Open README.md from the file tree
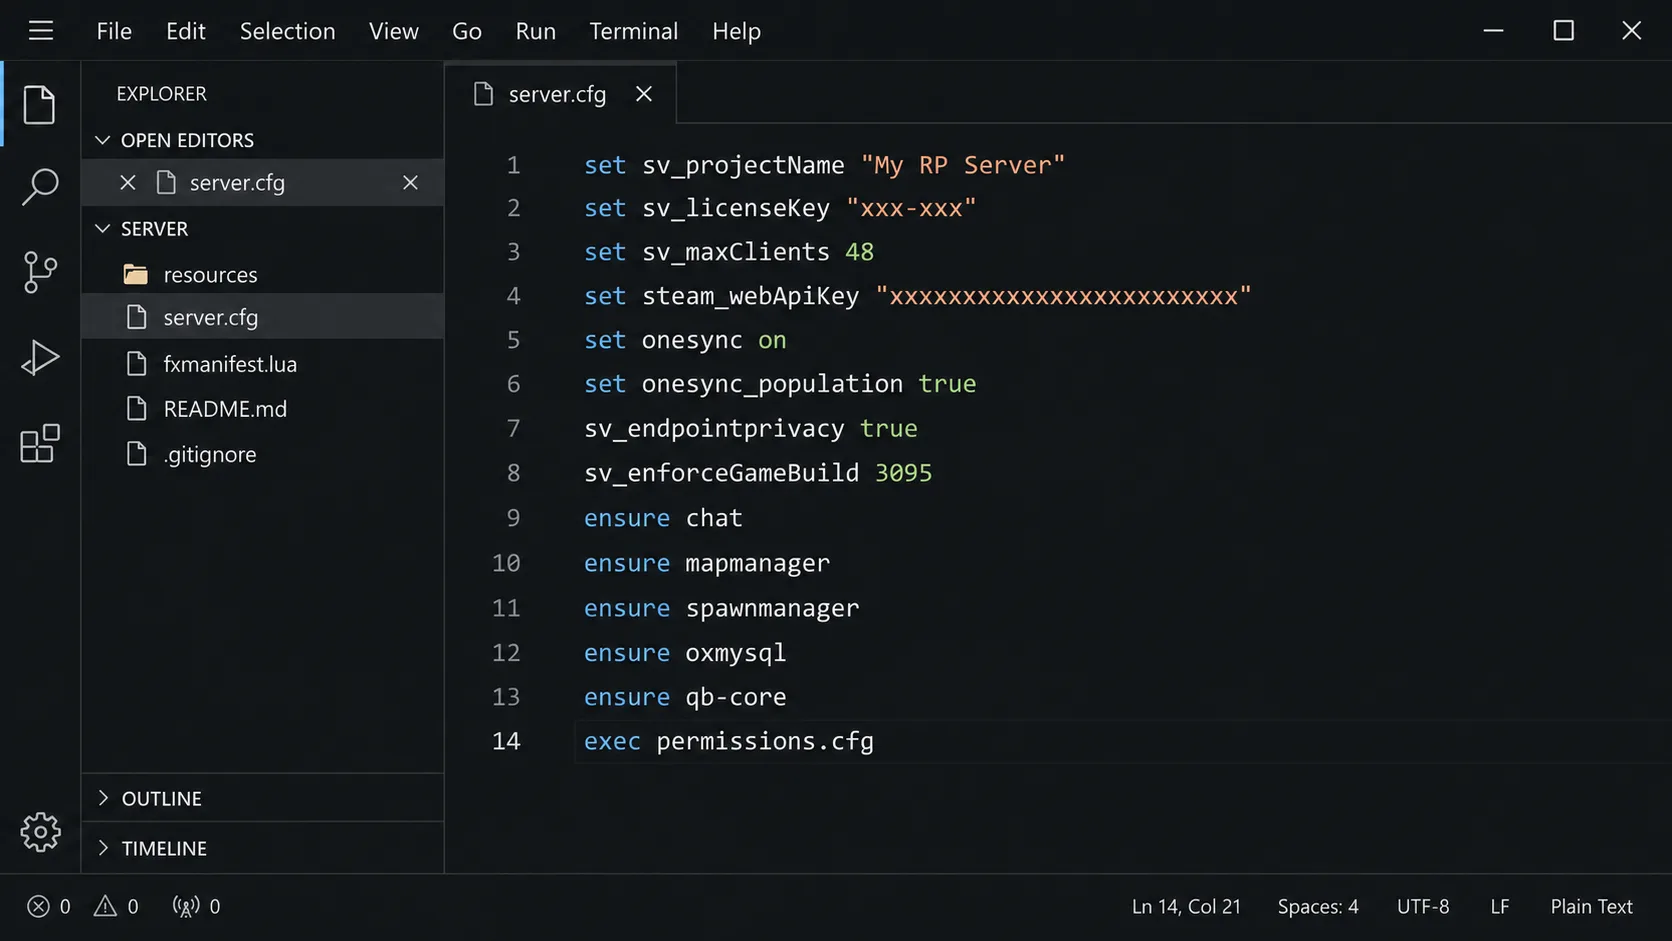This screenshot has width=1672, height=941. pos(262,409)
